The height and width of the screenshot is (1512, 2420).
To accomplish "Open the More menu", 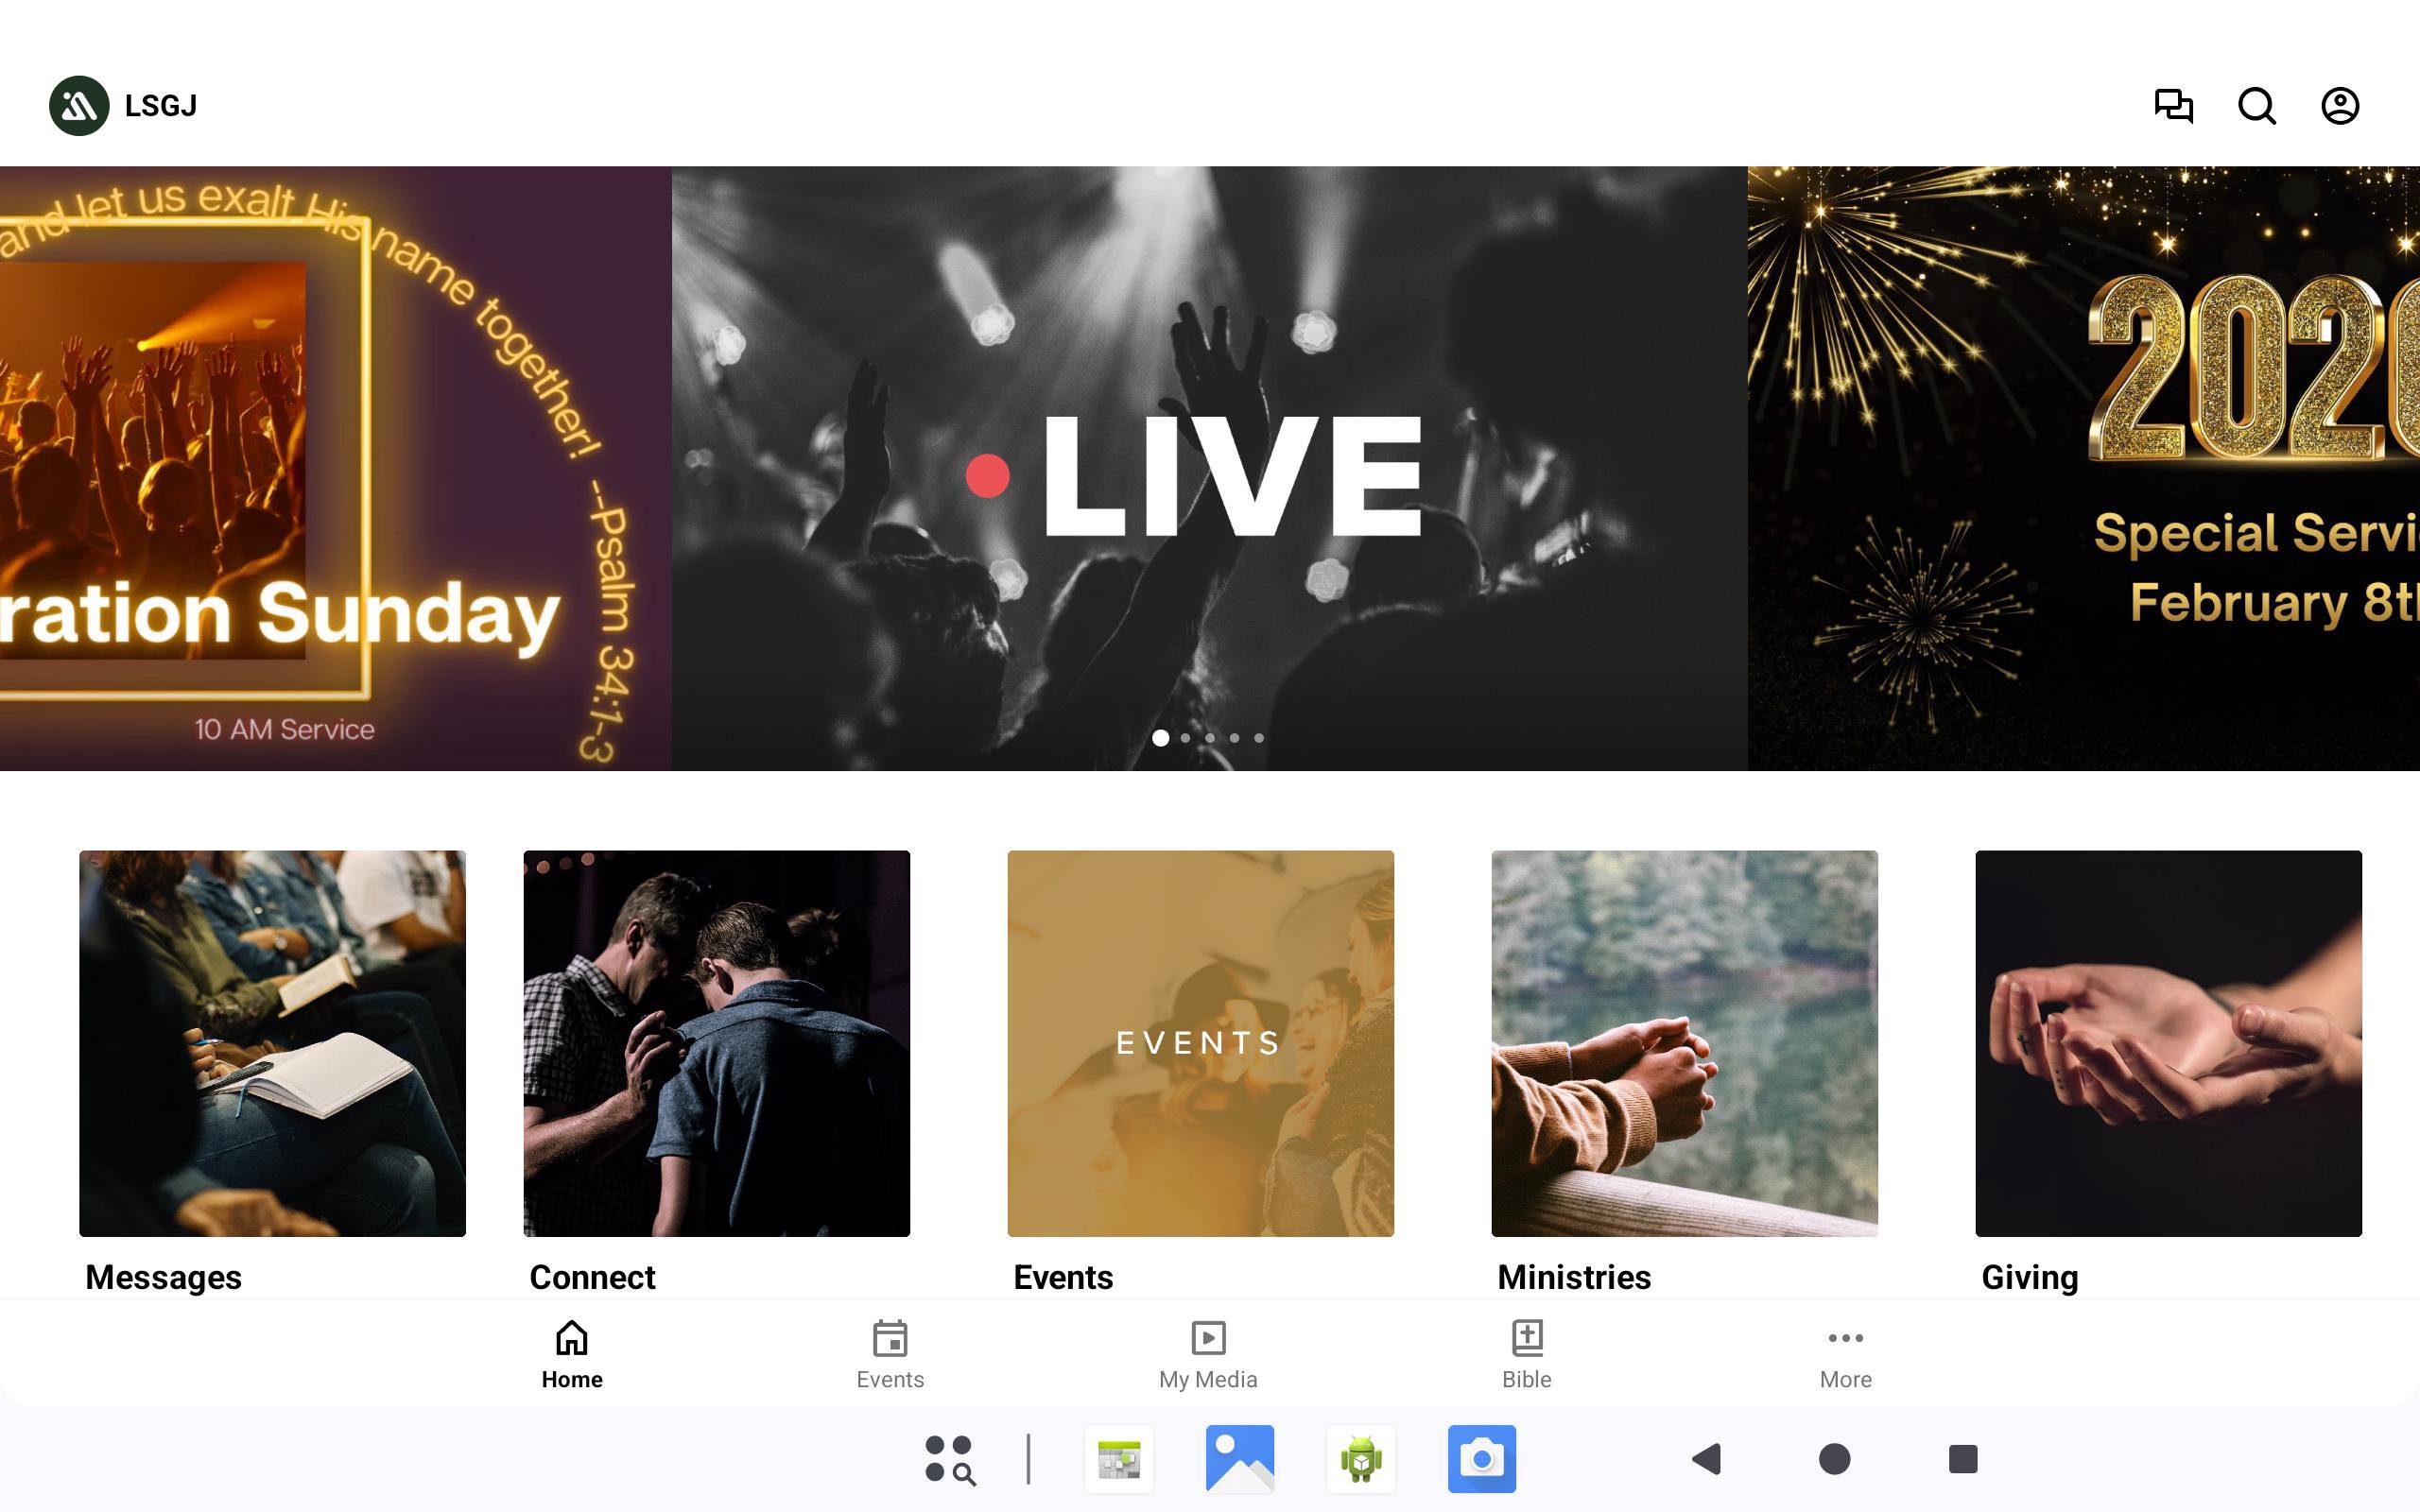I will [x=1845, y=1354].
